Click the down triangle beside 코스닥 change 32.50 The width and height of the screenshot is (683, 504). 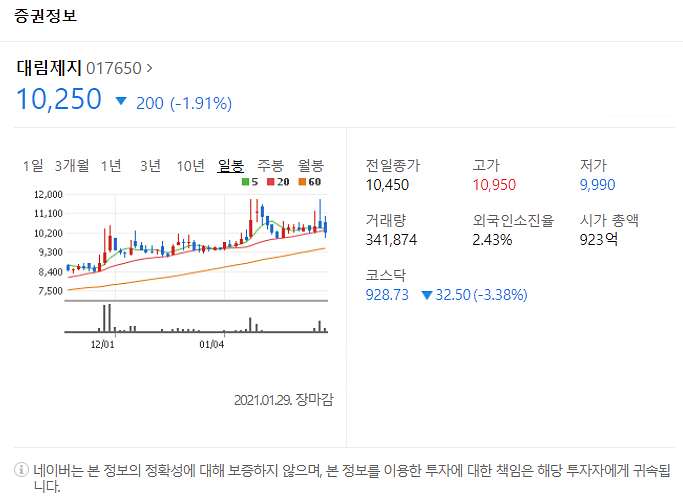pos(427,295)
